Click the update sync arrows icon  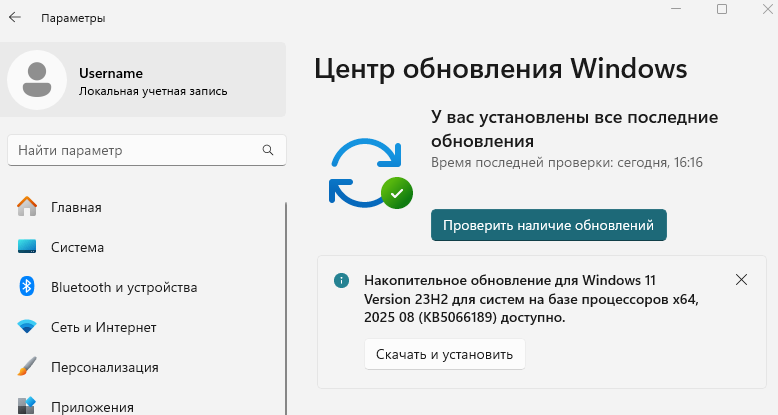coord(370,173)
